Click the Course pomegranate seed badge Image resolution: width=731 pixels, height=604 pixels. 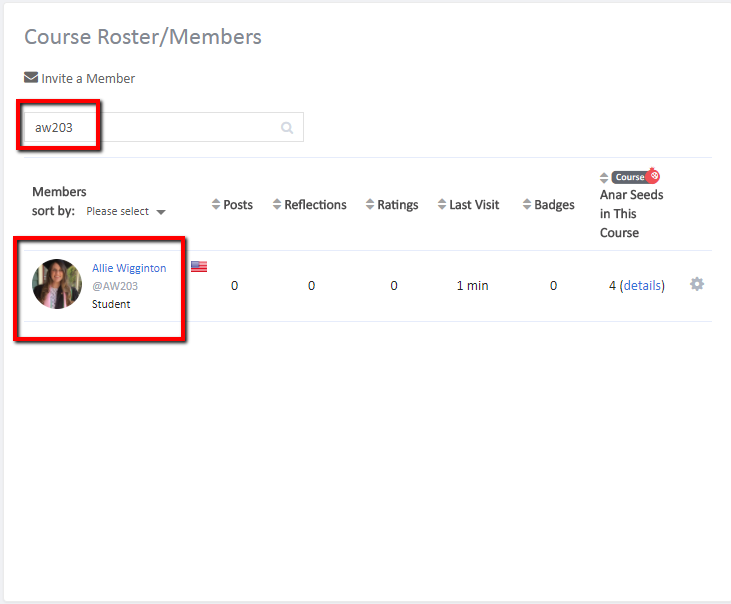tap(636, 177)
